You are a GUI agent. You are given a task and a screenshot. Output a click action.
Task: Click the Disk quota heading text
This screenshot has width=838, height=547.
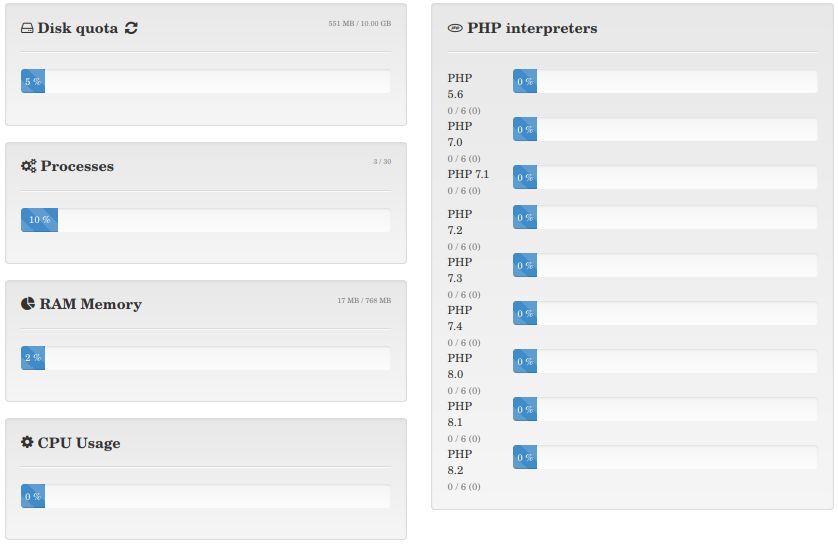(x=79, y=28)
